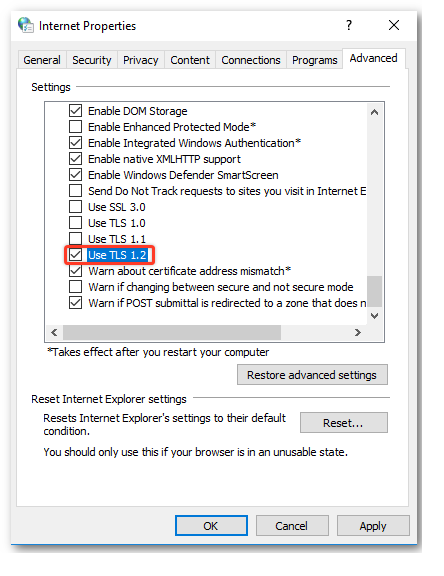Uncheck Enable DOM Storage
Image resolution: width=444 pixels, height=576 pixels.
(76, 111)
